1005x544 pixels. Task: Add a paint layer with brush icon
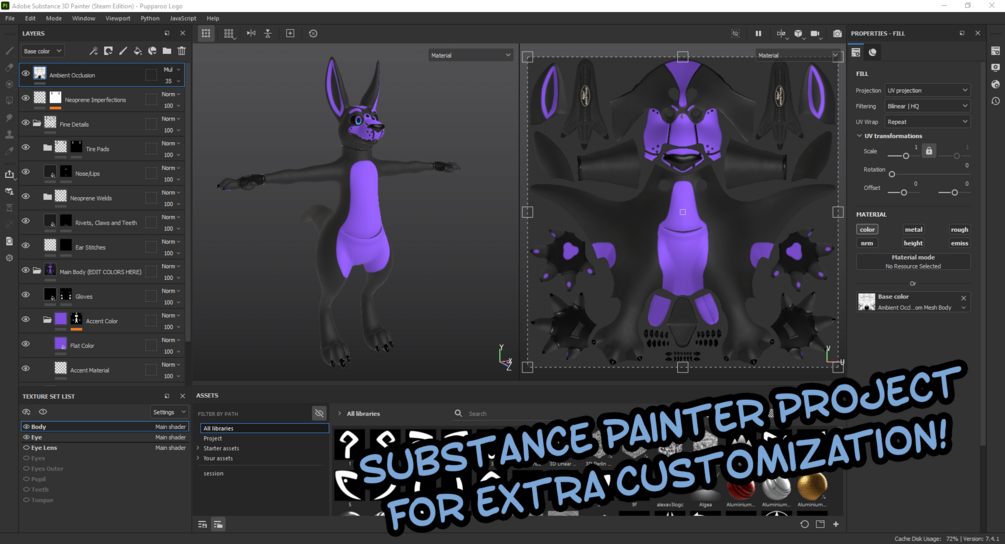click(123, 51)
